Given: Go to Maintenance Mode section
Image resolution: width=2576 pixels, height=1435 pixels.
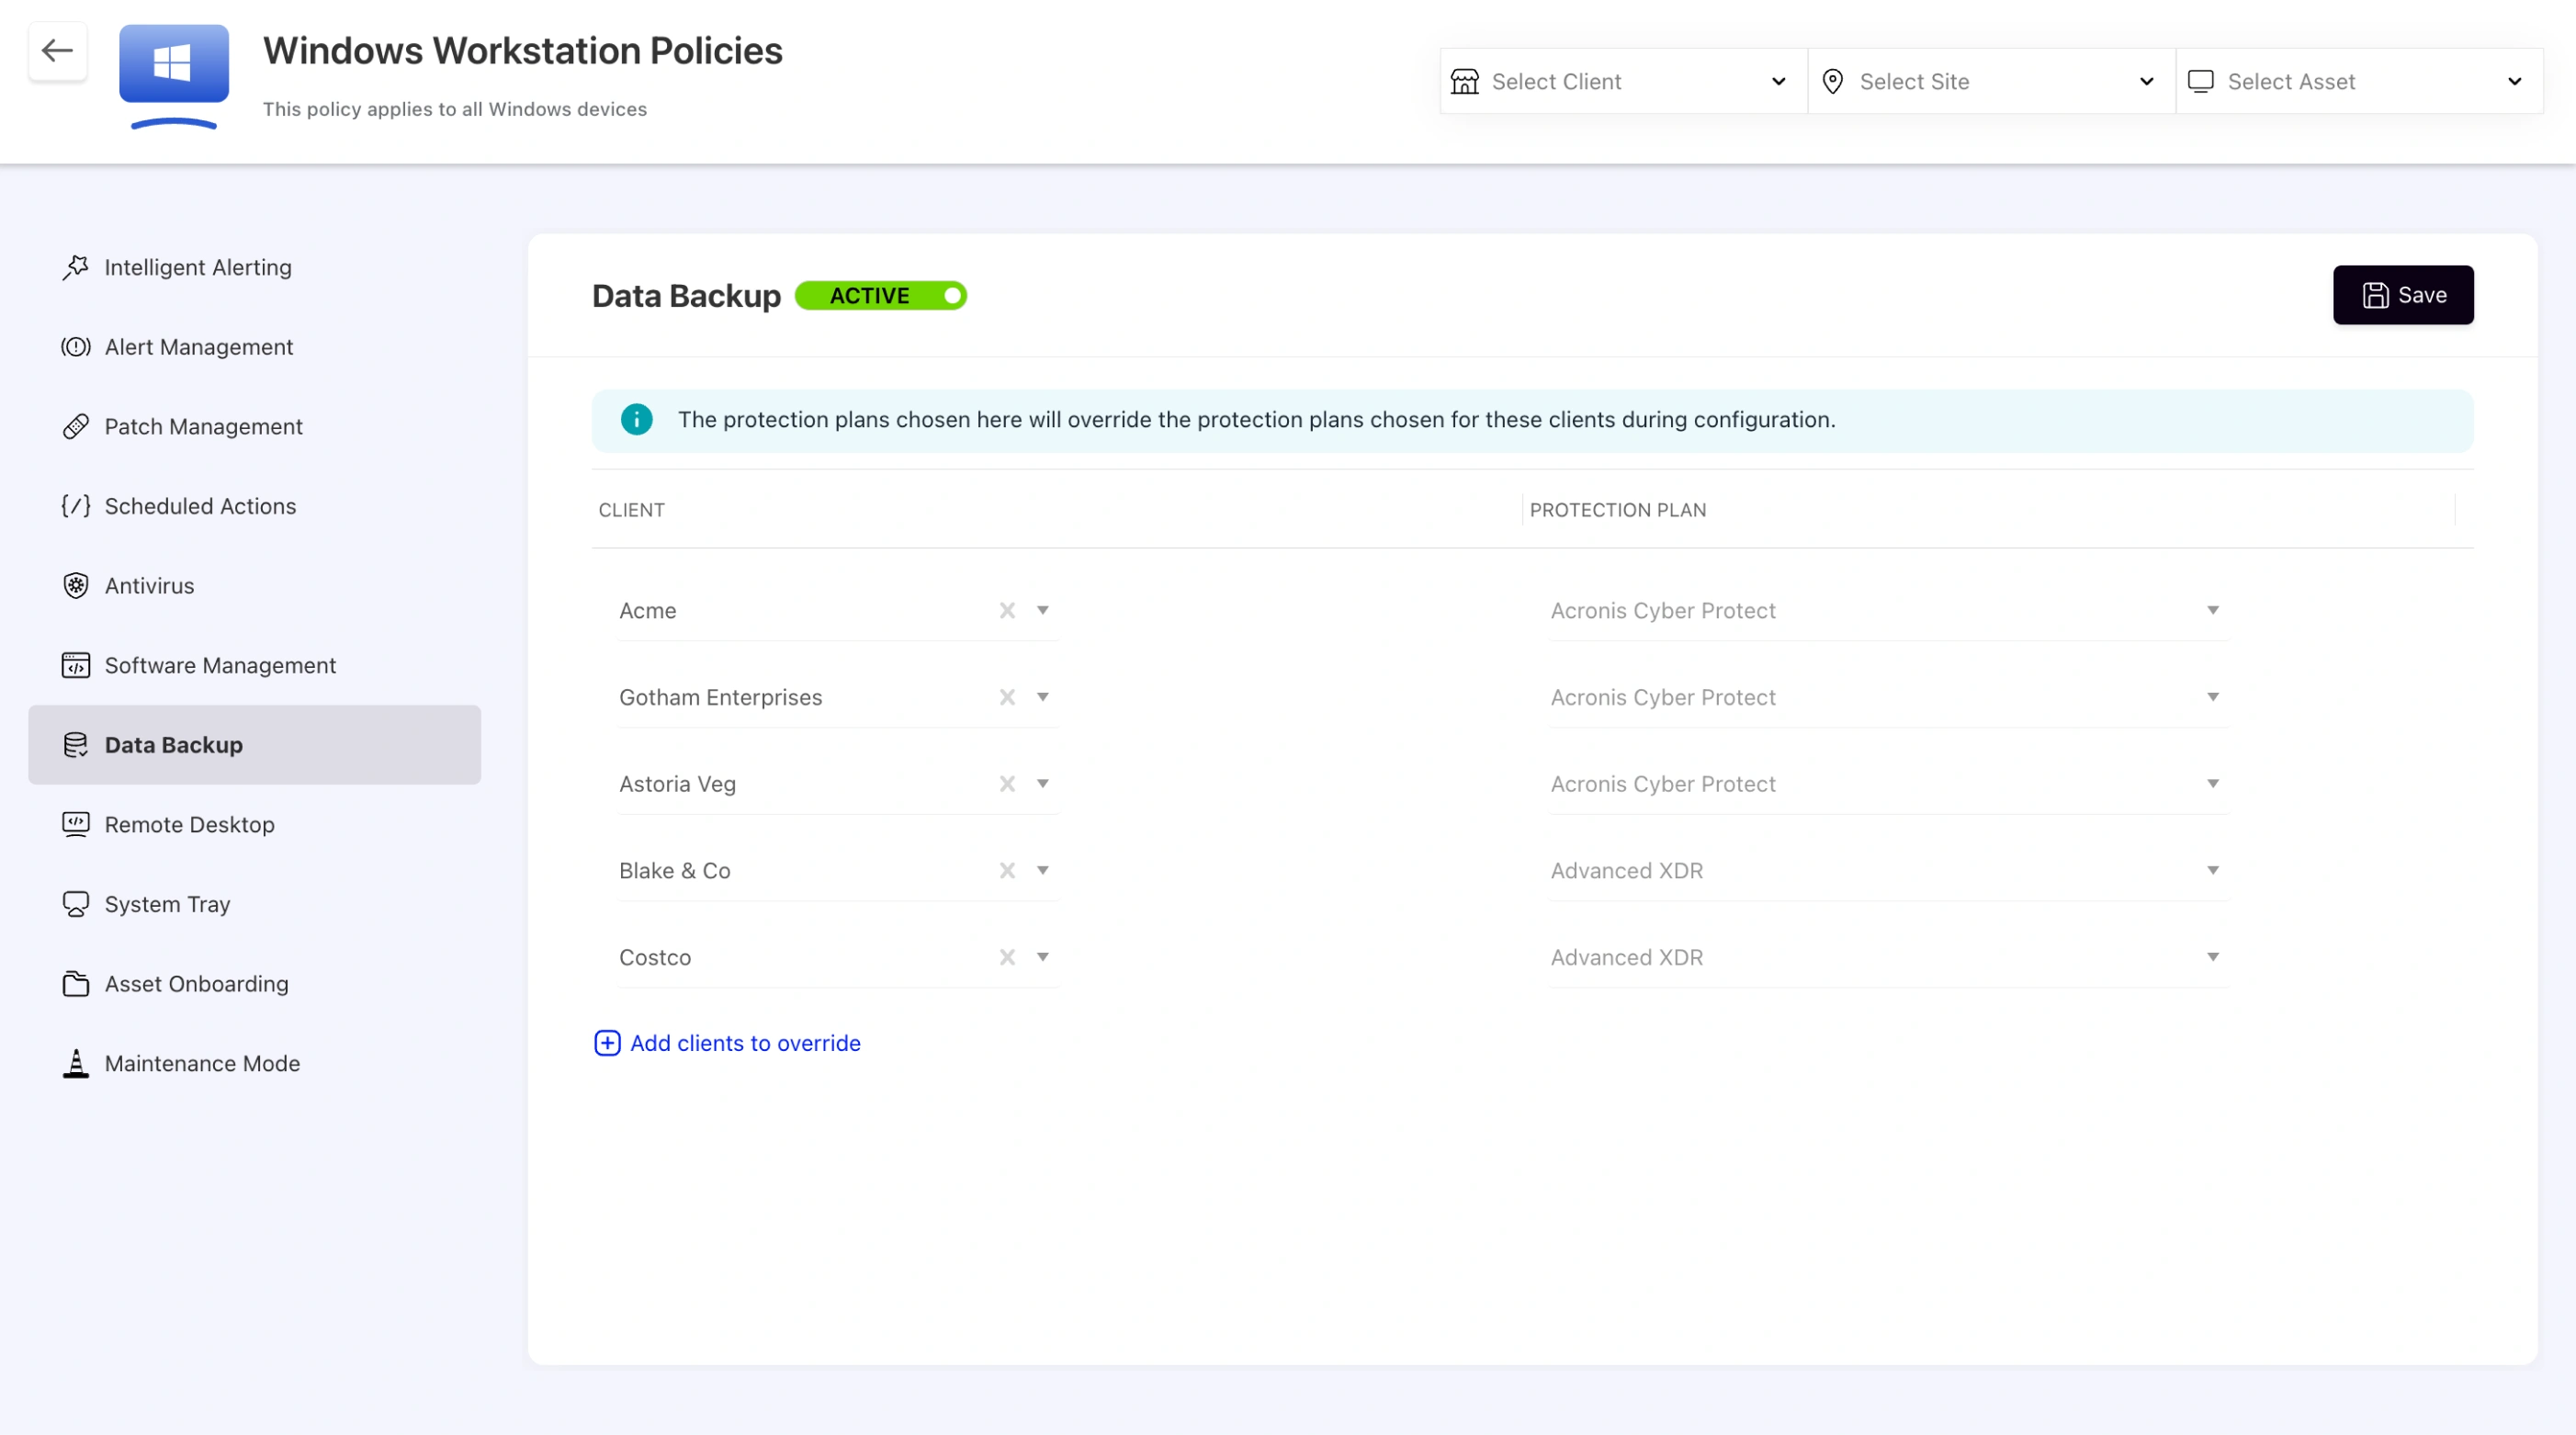Looking at the screenshot, I should point(255,1063).
